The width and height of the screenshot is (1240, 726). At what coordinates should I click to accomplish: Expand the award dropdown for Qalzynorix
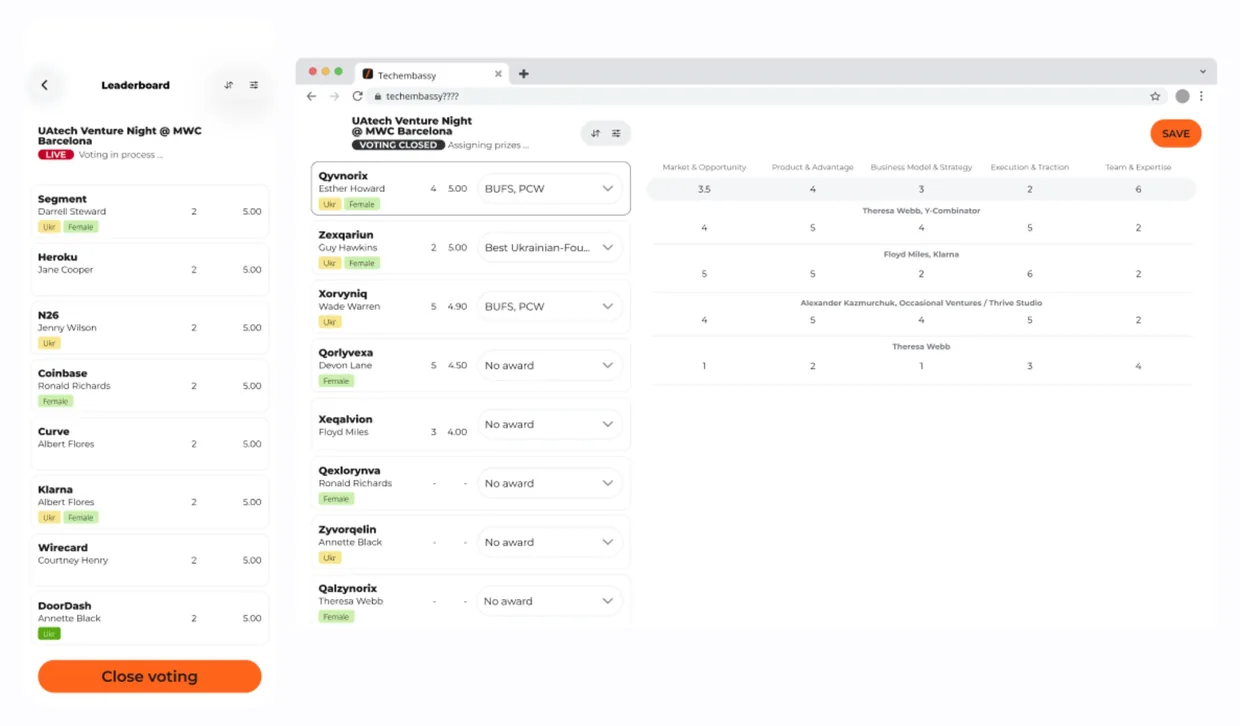tap(549, 601)
